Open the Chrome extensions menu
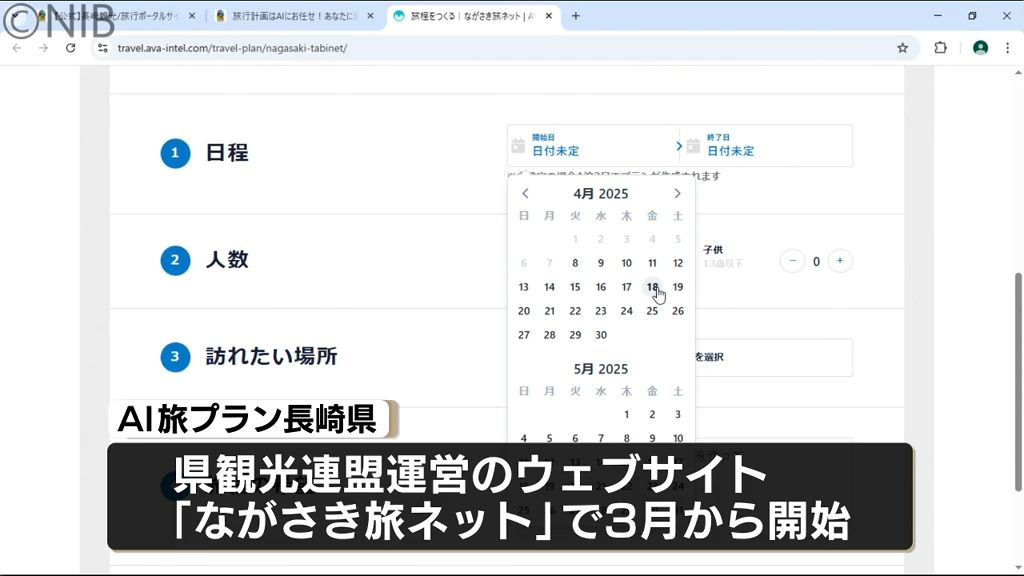The width and height of the screenshot is (1024, 576). tap(940, 48)
